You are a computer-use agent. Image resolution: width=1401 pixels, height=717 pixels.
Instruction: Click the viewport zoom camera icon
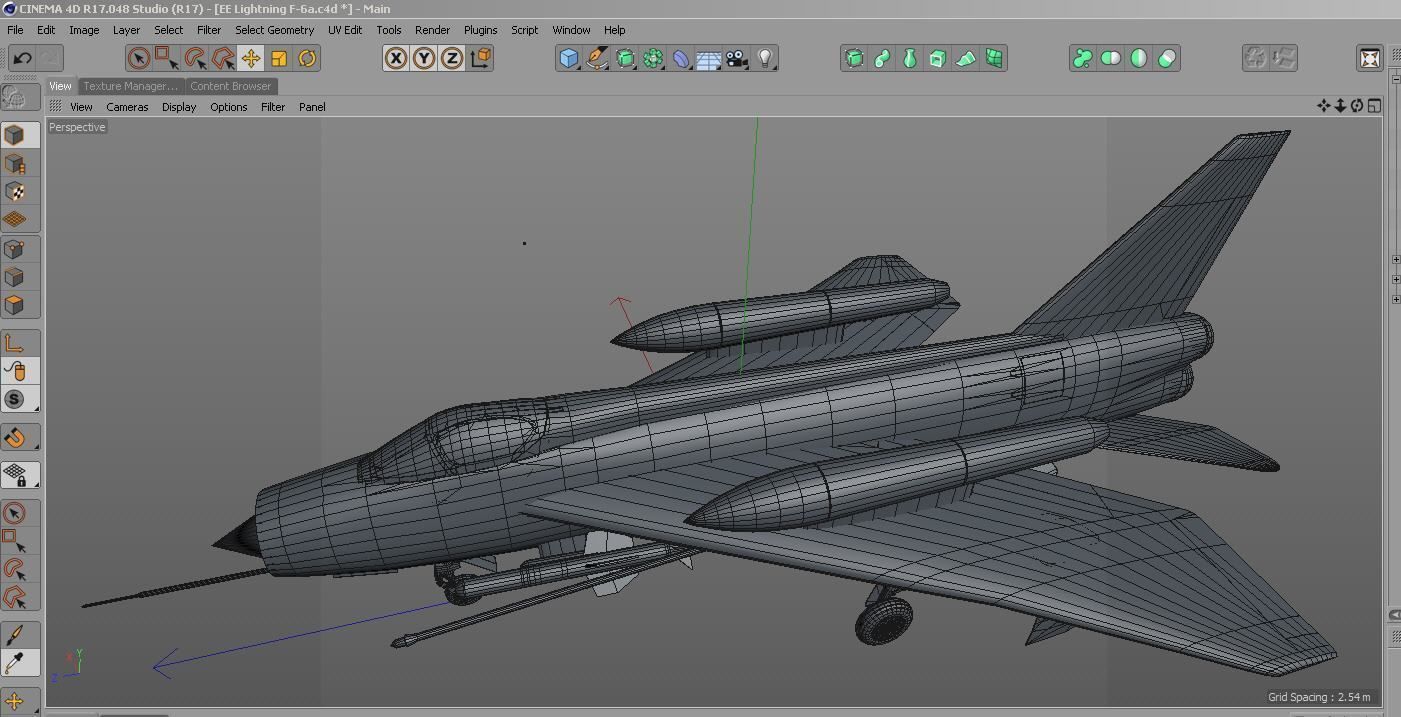tap(1340, 106)
